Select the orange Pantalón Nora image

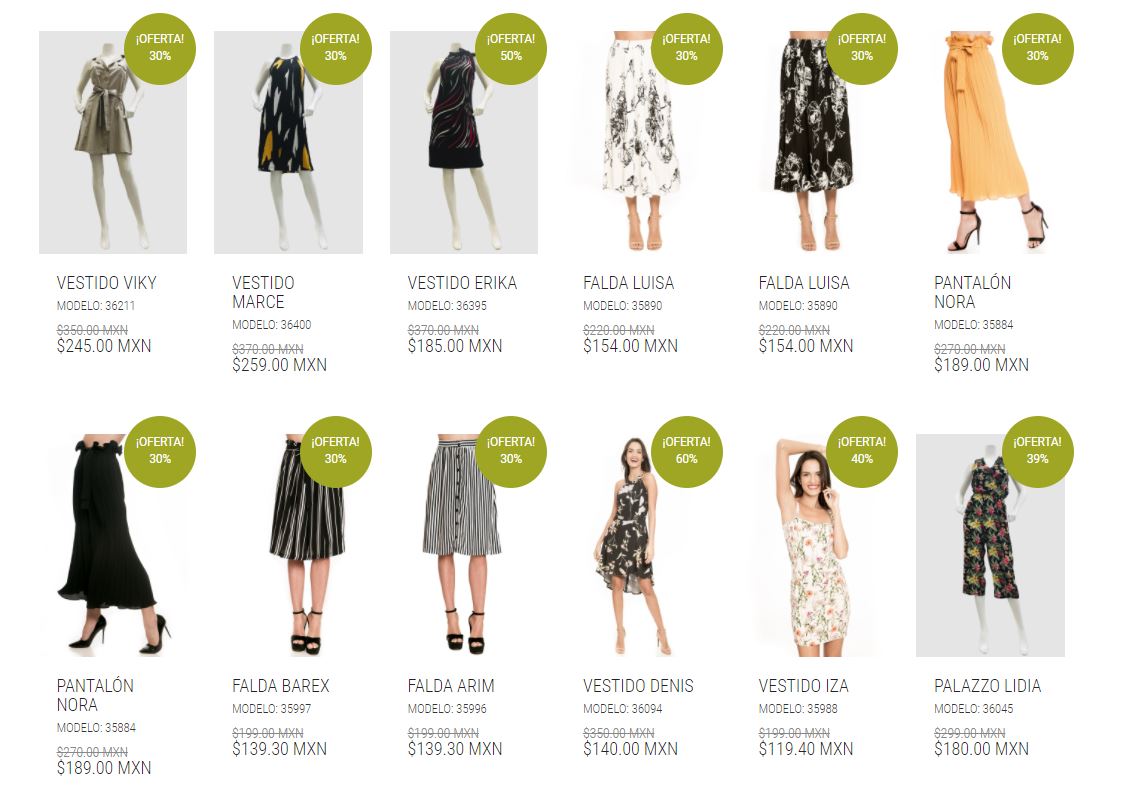pyautogui.click(x=991, y=142)
